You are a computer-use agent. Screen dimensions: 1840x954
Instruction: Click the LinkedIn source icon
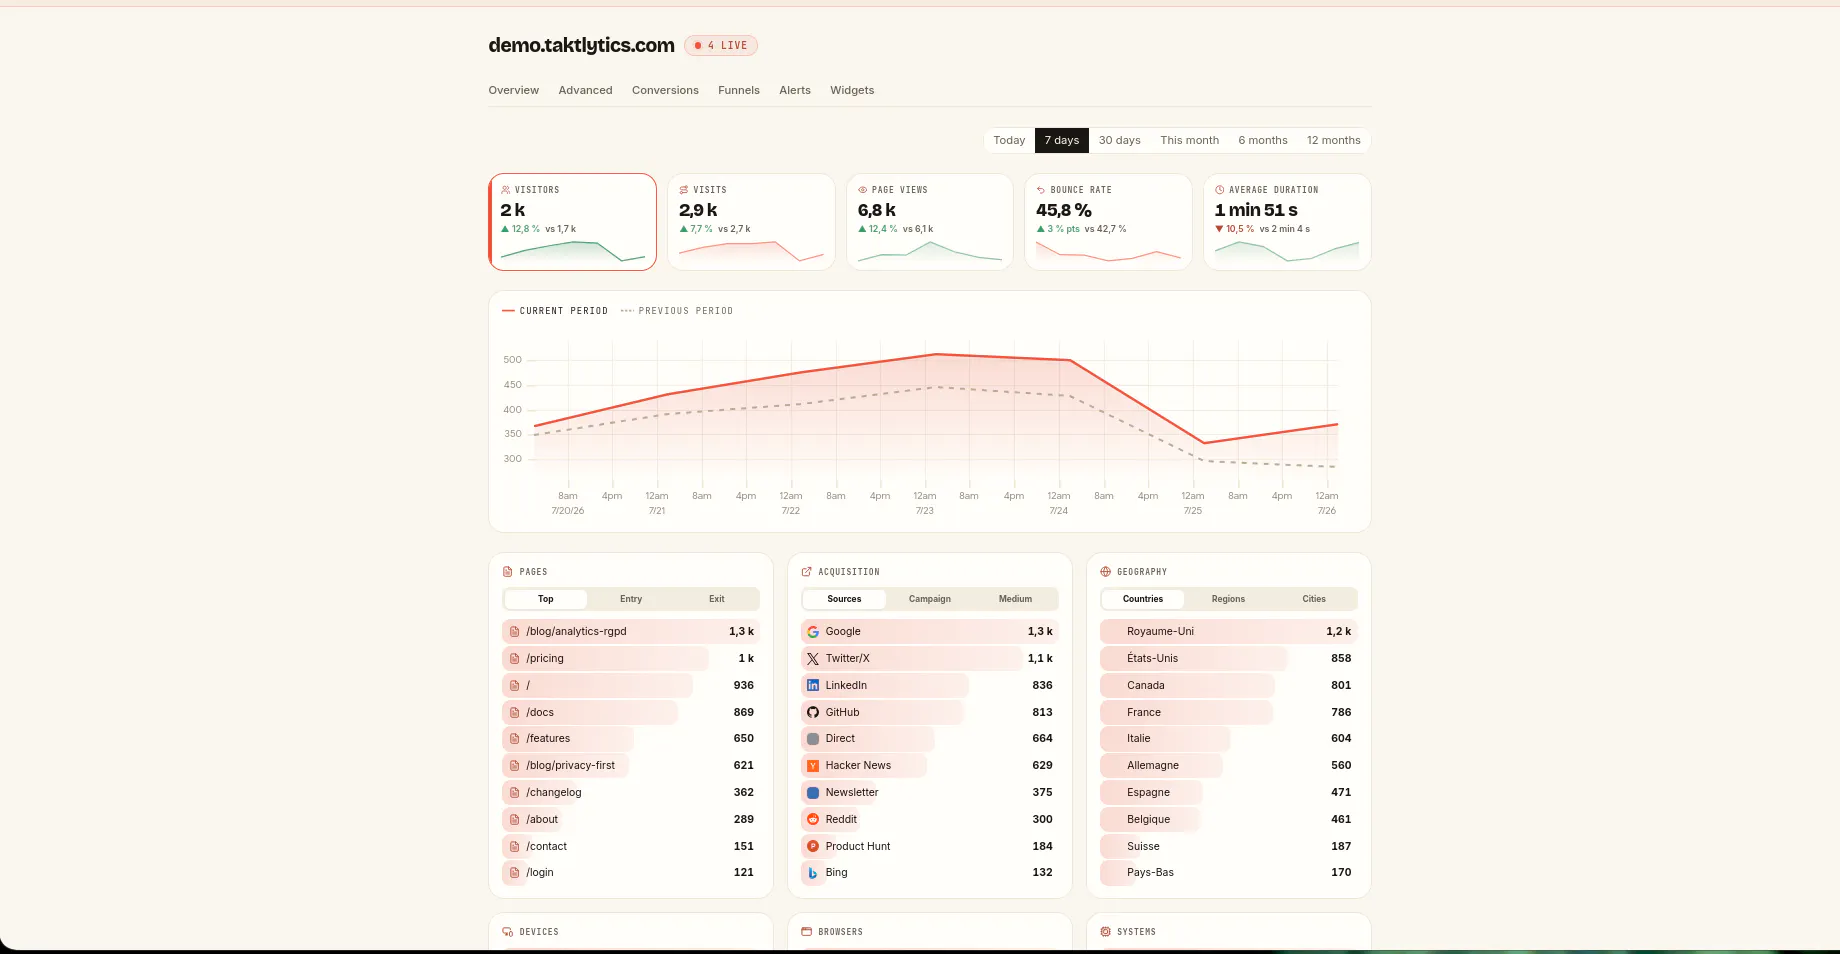pos(813,686)
